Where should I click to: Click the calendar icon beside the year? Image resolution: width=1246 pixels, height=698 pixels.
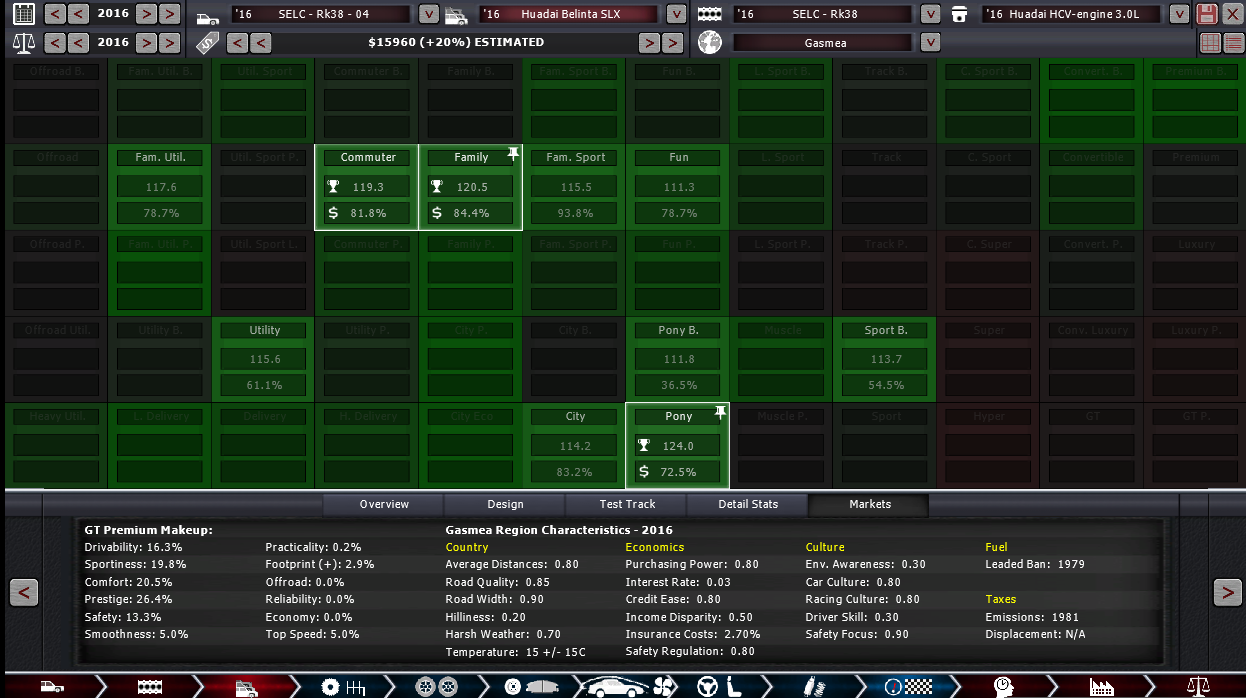pos(24,14)
